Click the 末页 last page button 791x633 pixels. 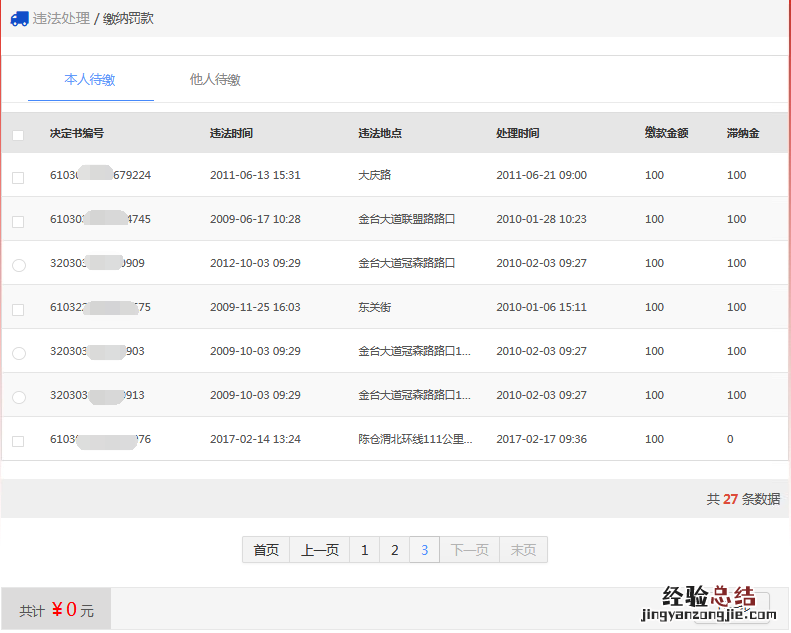click(523, 550)
